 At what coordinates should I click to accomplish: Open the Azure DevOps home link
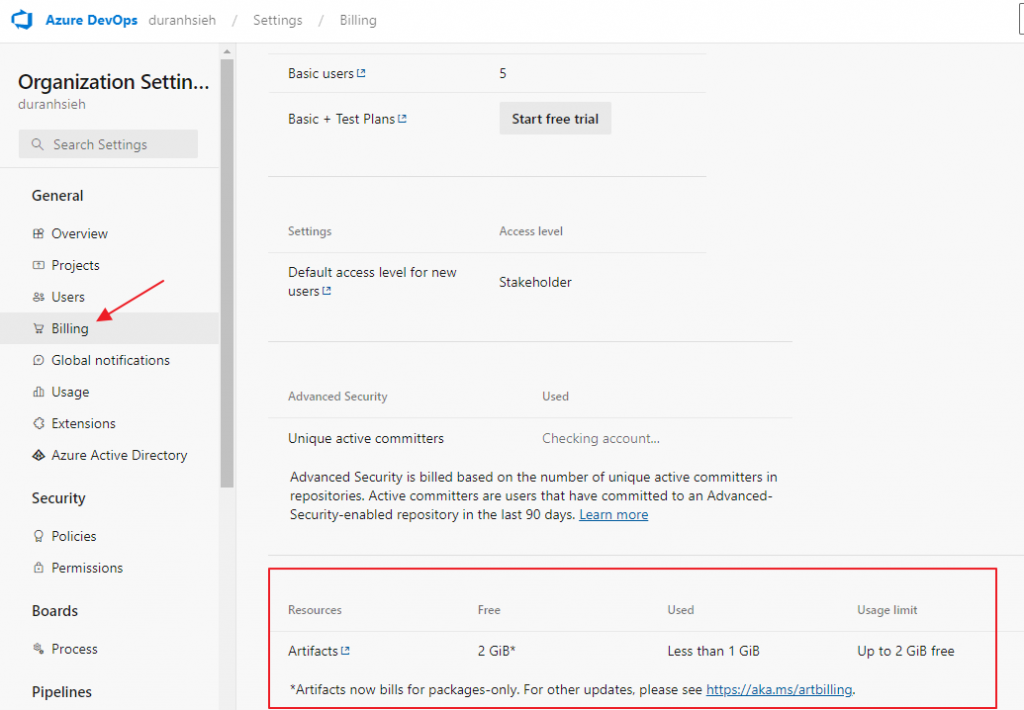pos(91,20)
